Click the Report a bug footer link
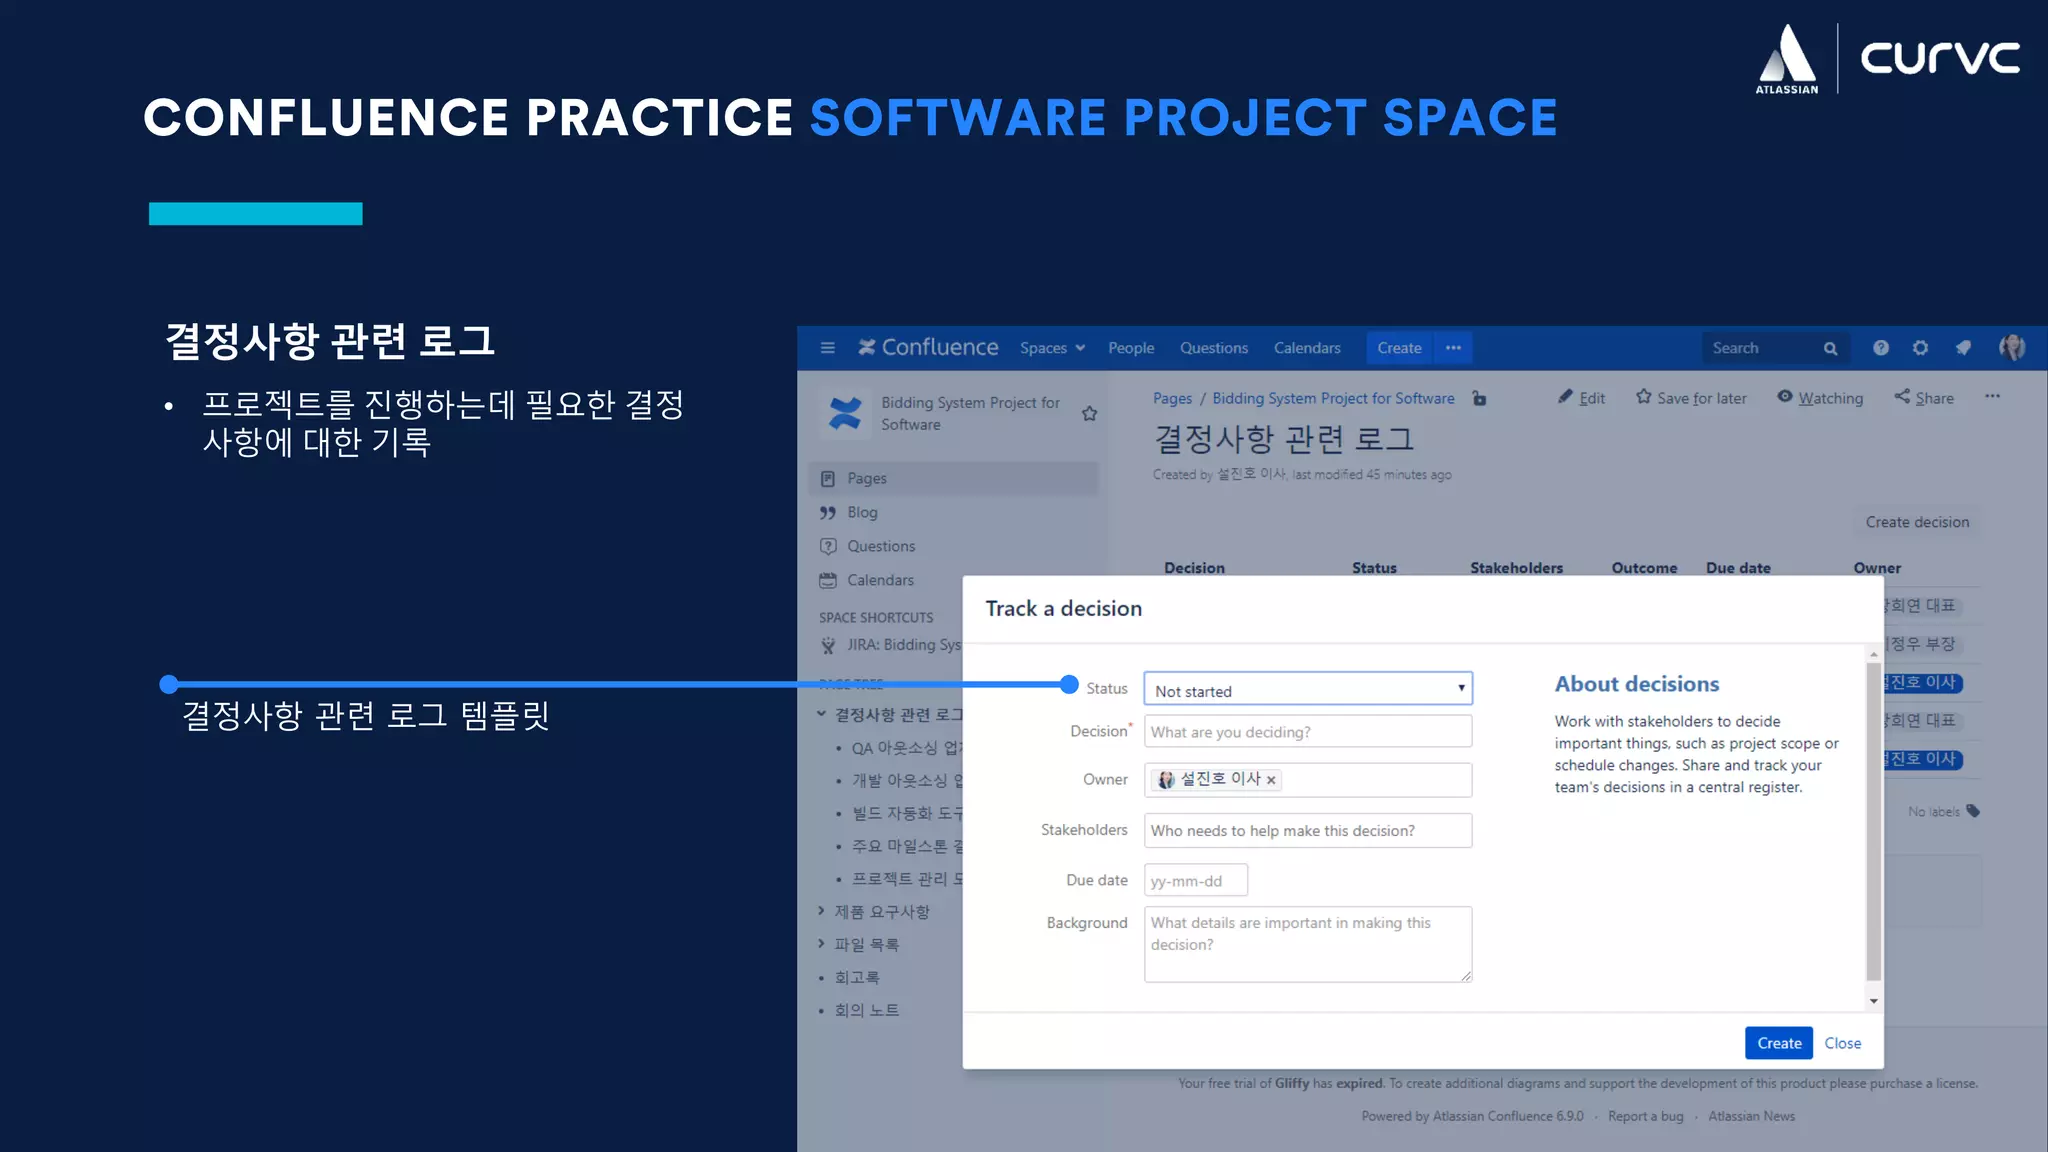Viewport: 2048px width, 1152px height. (1645, 1116)
